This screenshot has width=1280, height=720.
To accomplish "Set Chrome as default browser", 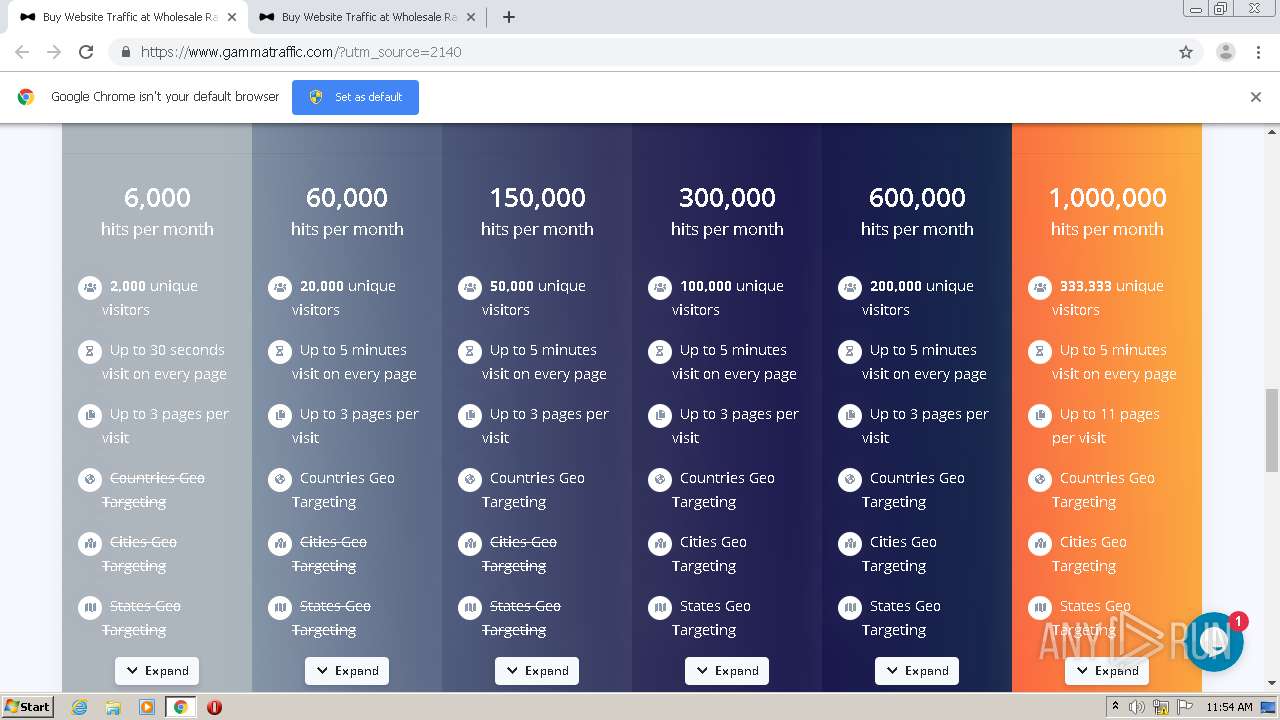I will [355, 97].
